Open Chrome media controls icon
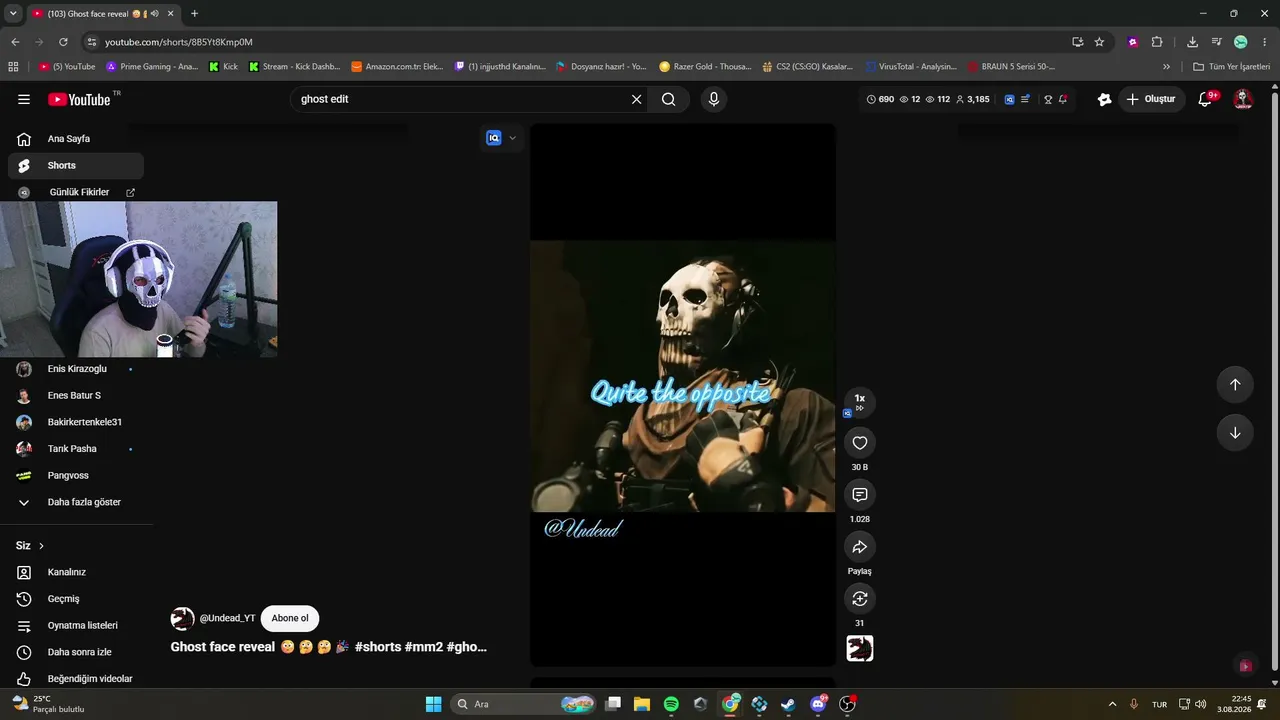Image resolution: width=1280 pixels, height=720 pixels. tap(1217, 42)
